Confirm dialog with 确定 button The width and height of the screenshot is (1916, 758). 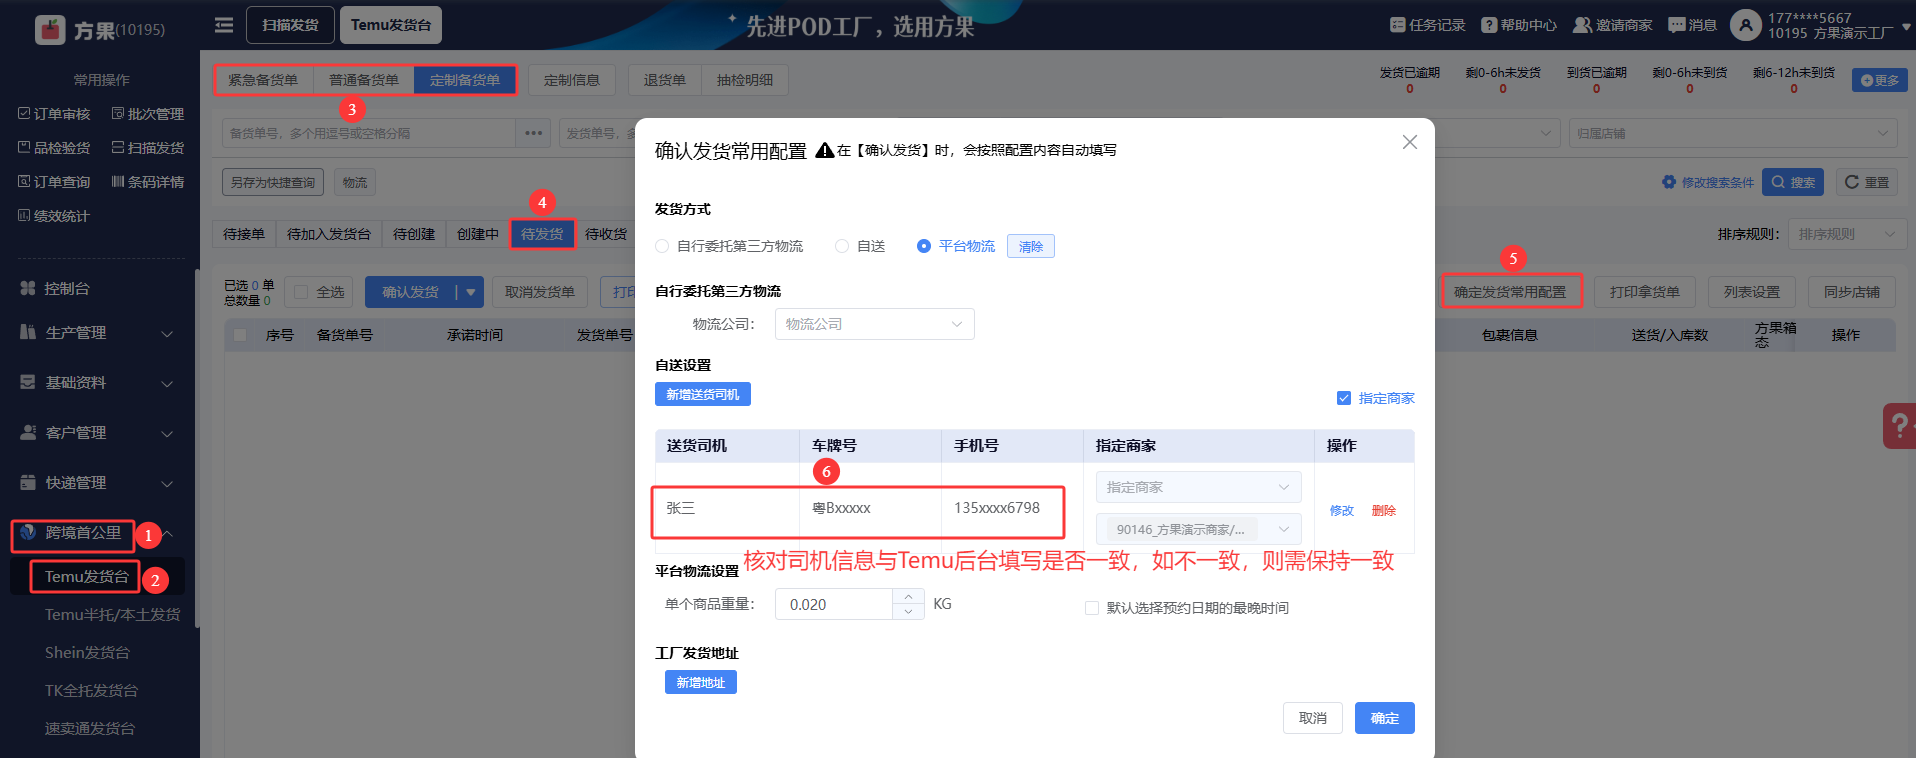[1385, 718]
